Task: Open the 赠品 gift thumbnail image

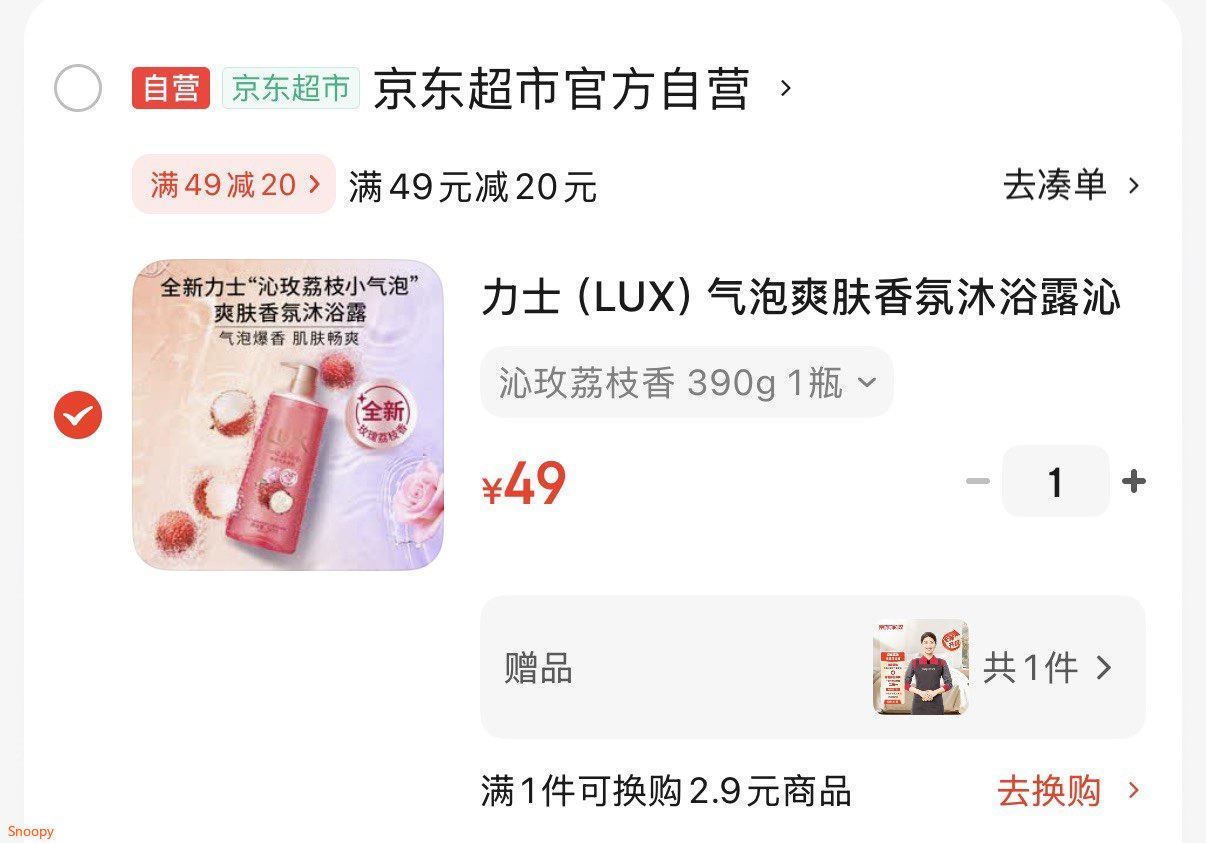Action: point(920,667)
